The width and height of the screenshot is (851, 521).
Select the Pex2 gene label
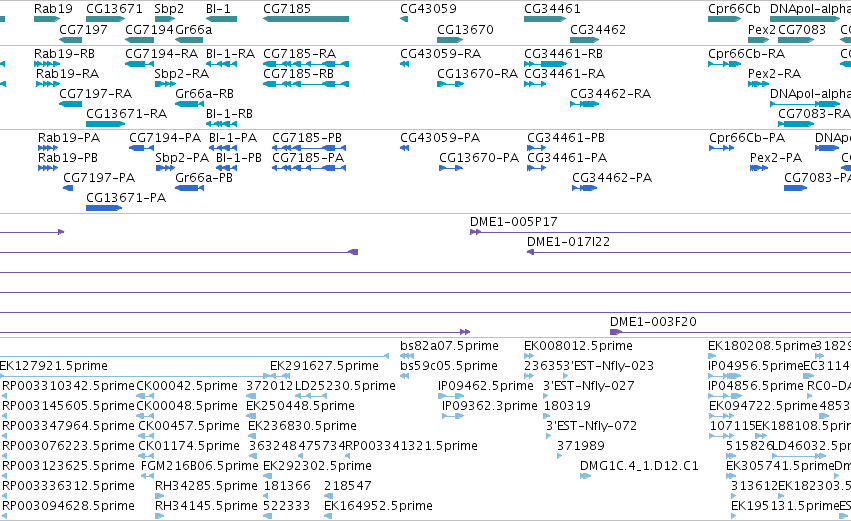point(762,29)
